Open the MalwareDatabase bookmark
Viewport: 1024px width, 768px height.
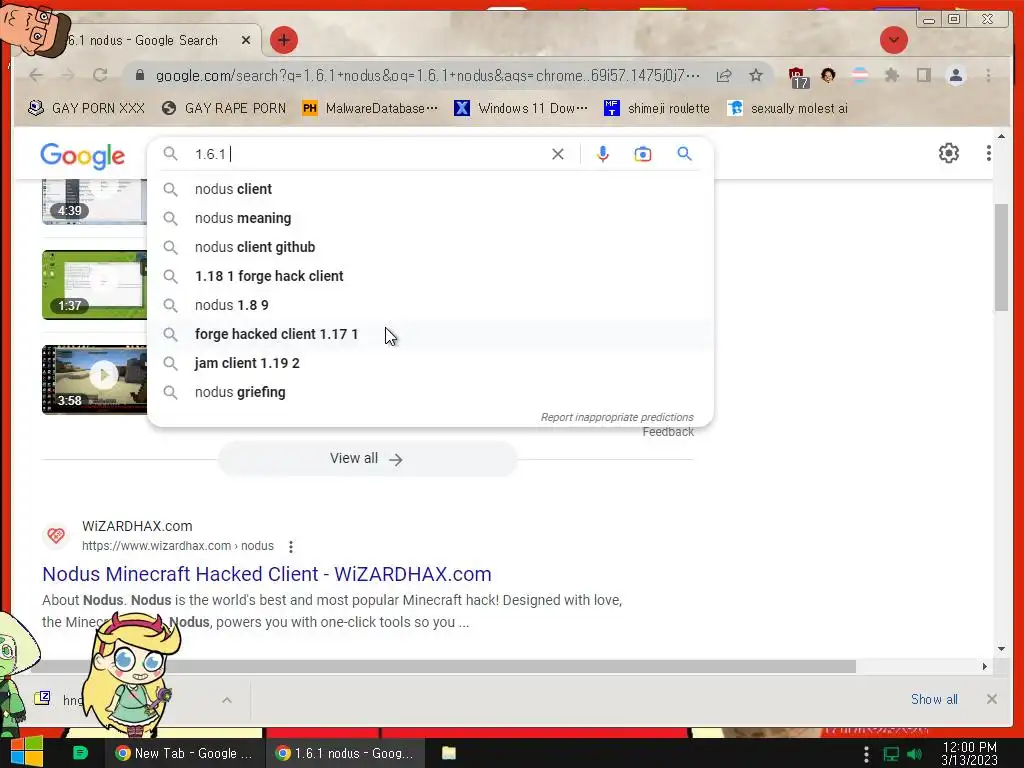pyautogui.click(x=370, y=108)
